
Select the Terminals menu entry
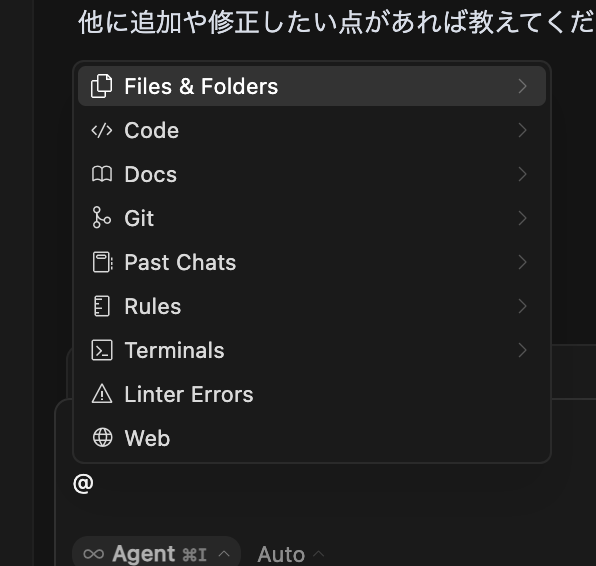click(312, 350)
